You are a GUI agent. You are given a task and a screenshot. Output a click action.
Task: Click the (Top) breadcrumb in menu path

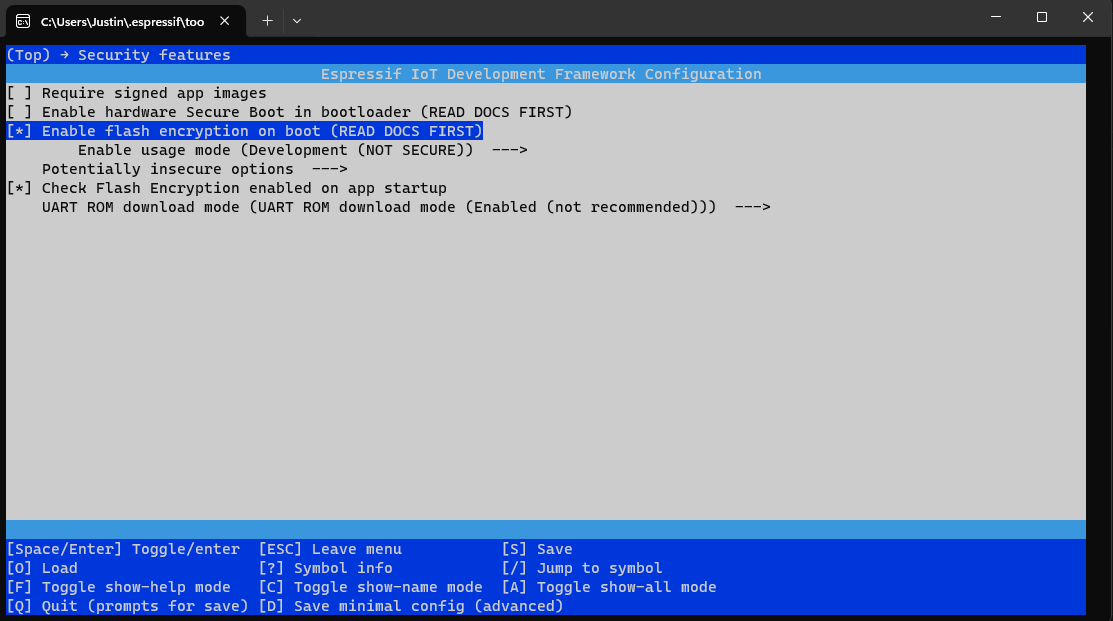click(x=27, y=55)
